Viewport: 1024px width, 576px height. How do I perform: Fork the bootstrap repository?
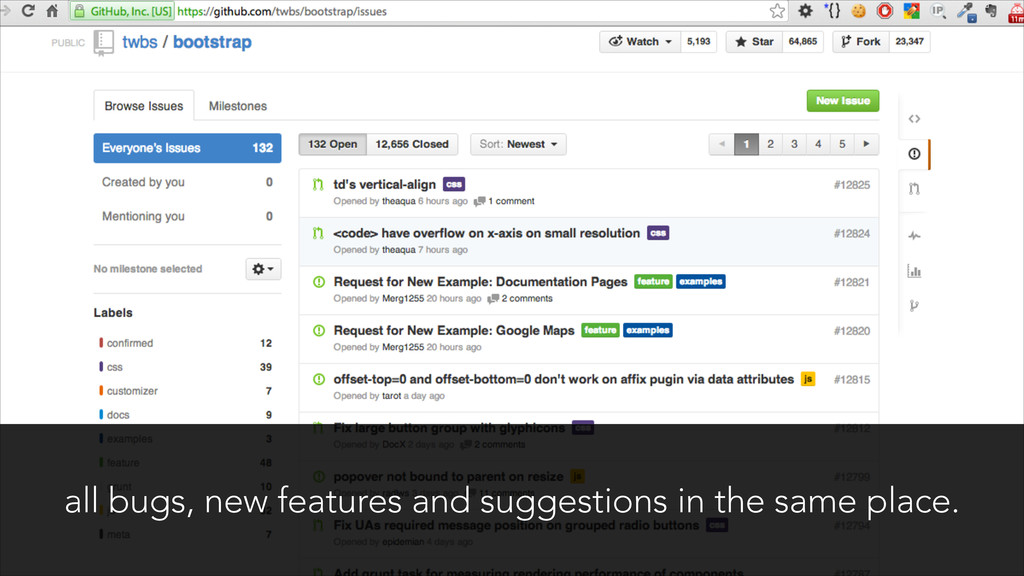[860, 42]
